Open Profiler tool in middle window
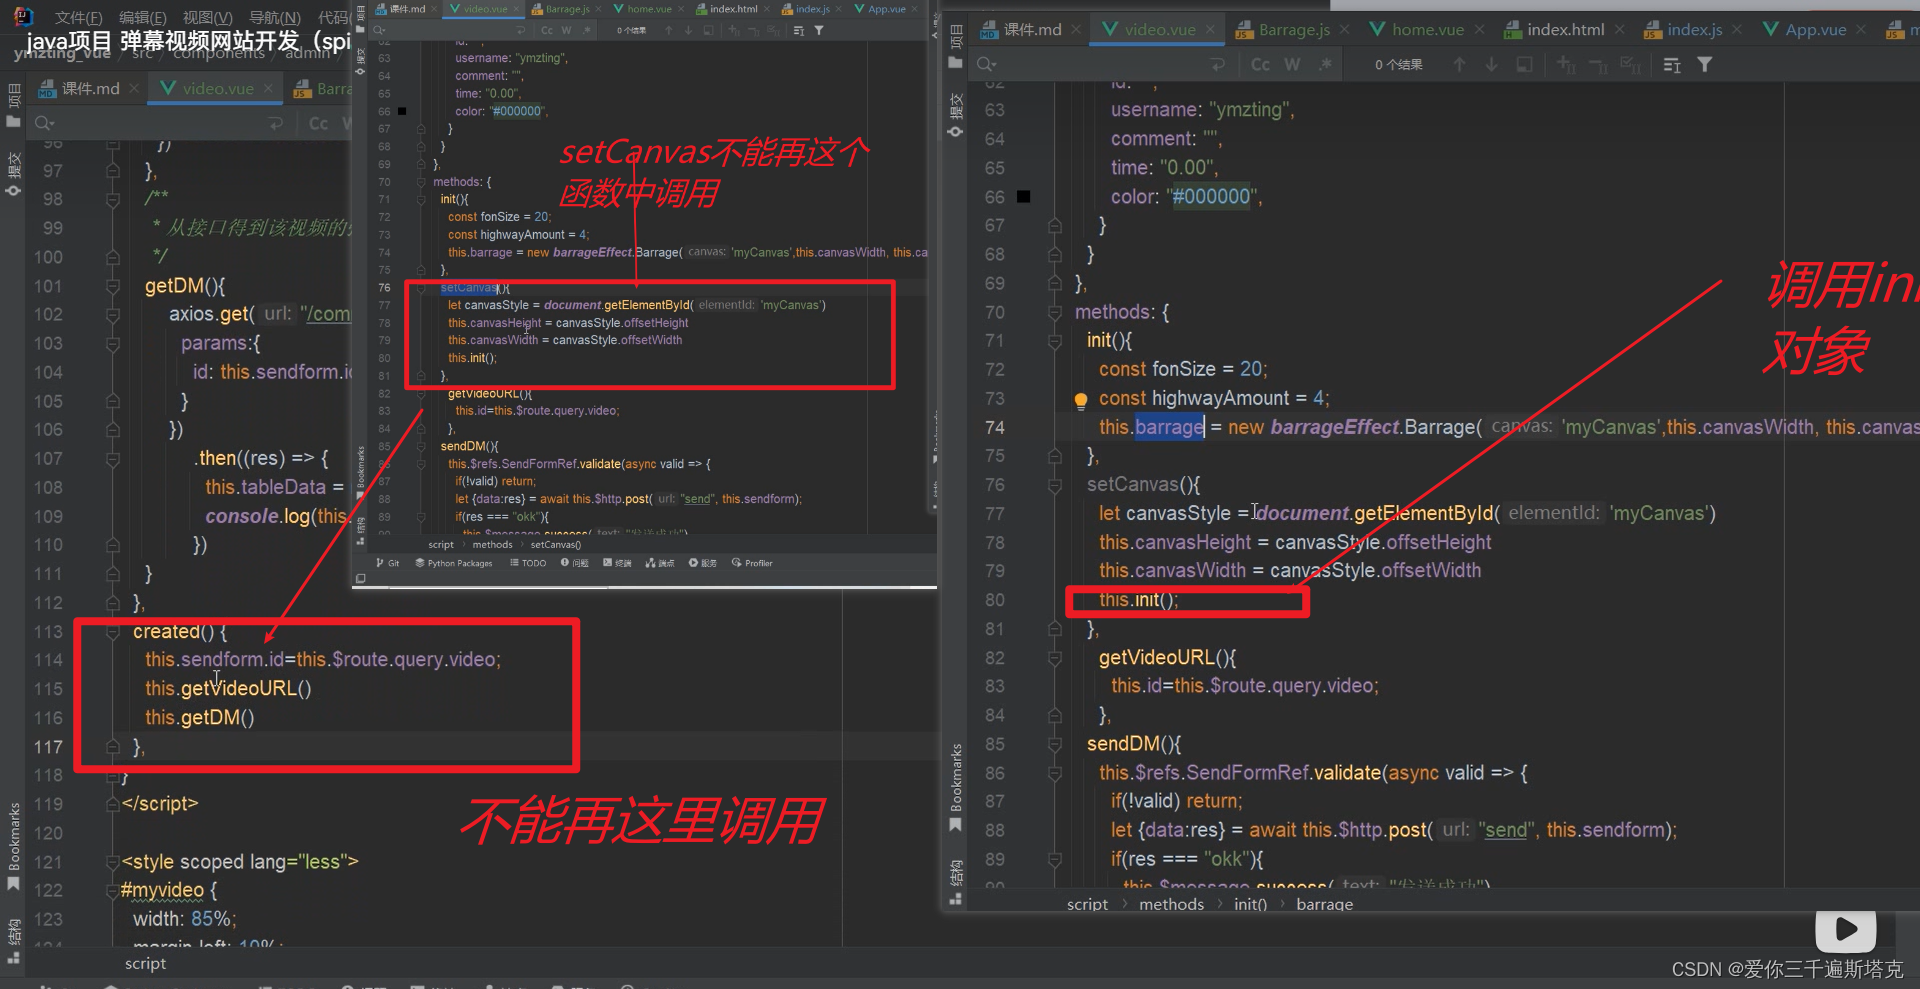This screenshot has width=1920, height=989. coord(752,563)
